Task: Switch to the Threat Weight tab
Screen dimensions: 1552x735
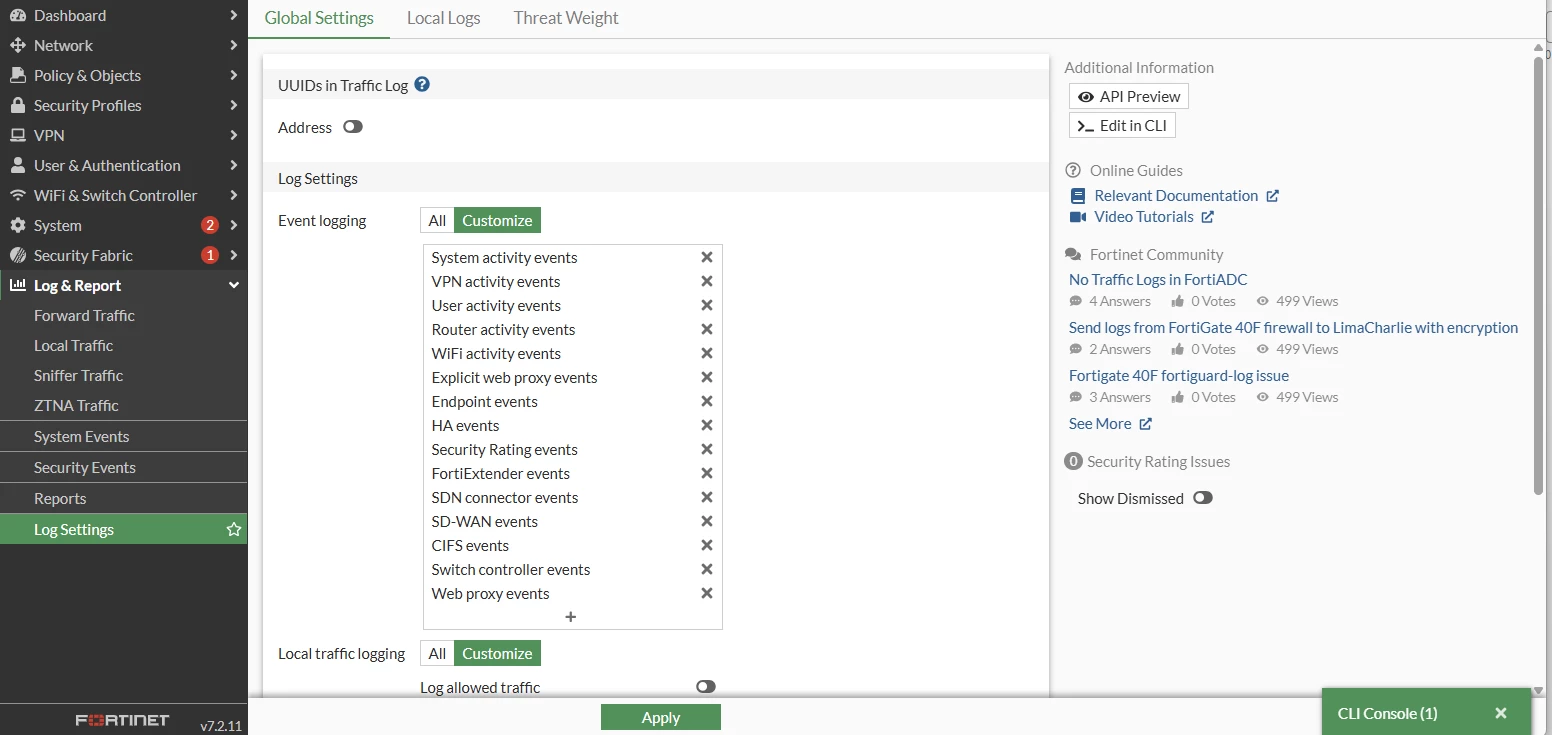Action: pos(566,18)
